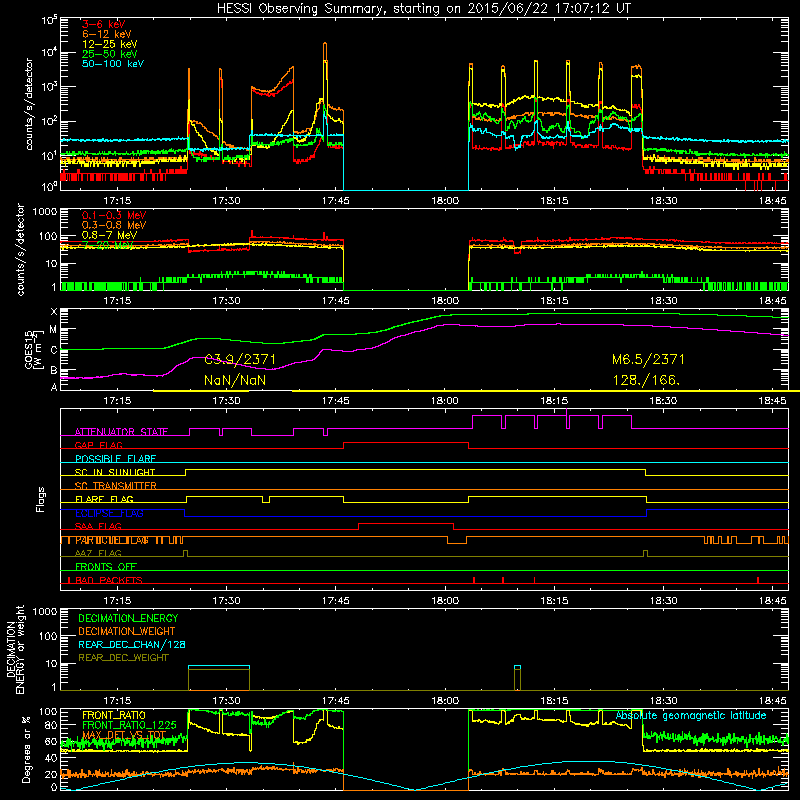
Task: Click the 0.3-0.8 MeV legend label
Action: [114, 225]
